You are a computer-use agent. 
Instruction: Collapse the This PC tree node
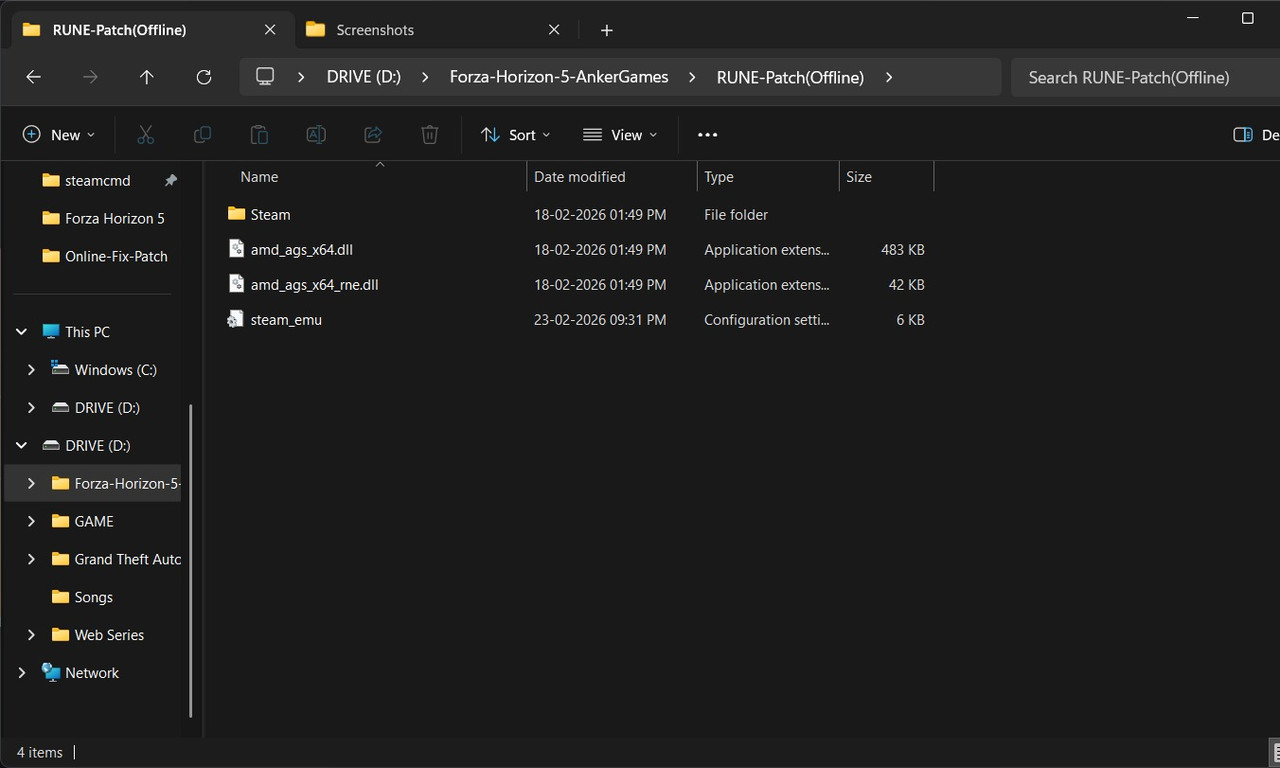[x=22, y=331]
